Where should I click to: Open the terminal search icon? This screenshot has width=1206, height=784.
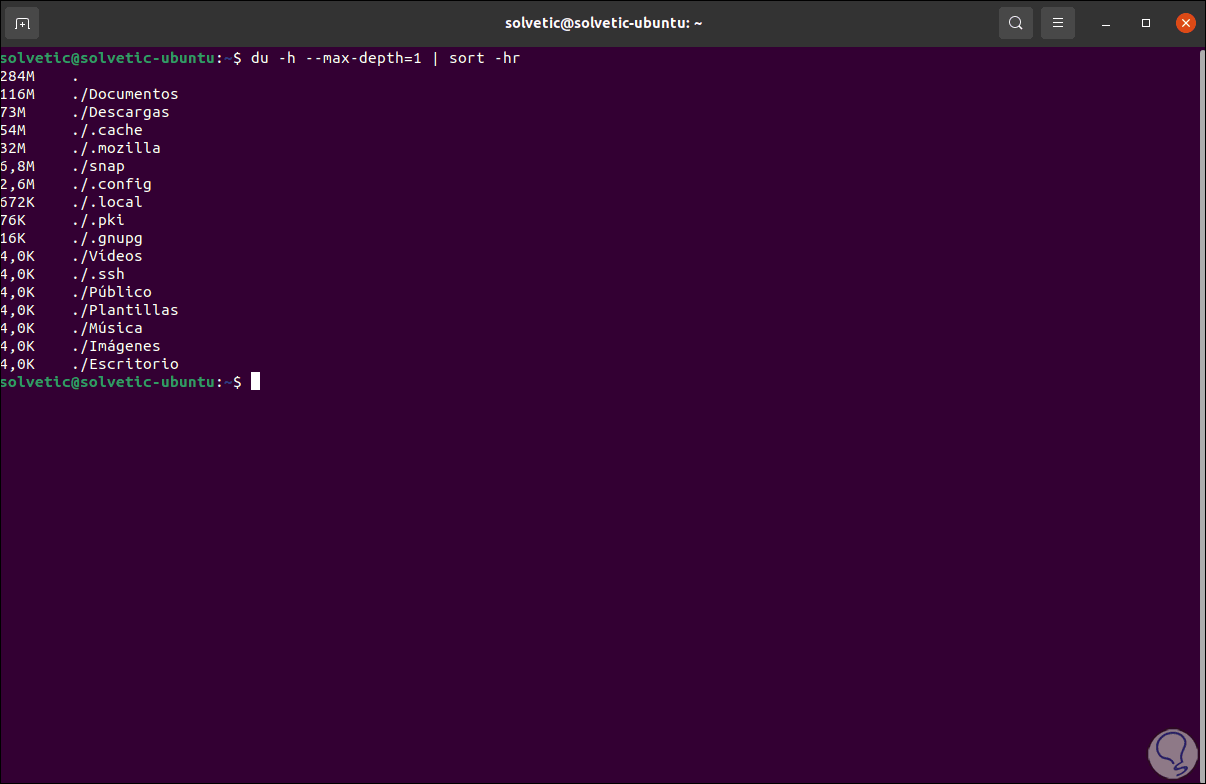(x=1015, y=23)
